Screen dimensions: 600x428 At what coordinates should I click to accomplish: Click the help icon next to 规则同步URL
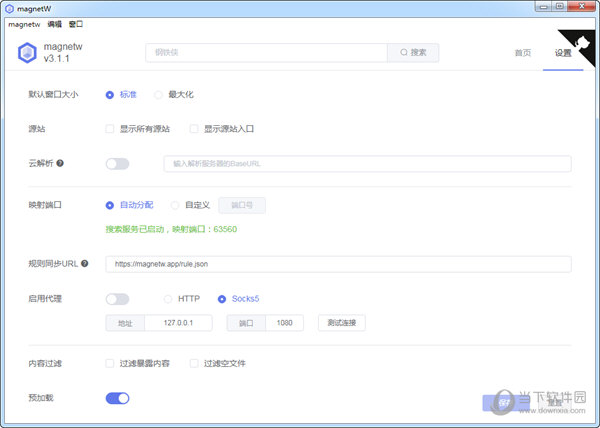point(85,264)
